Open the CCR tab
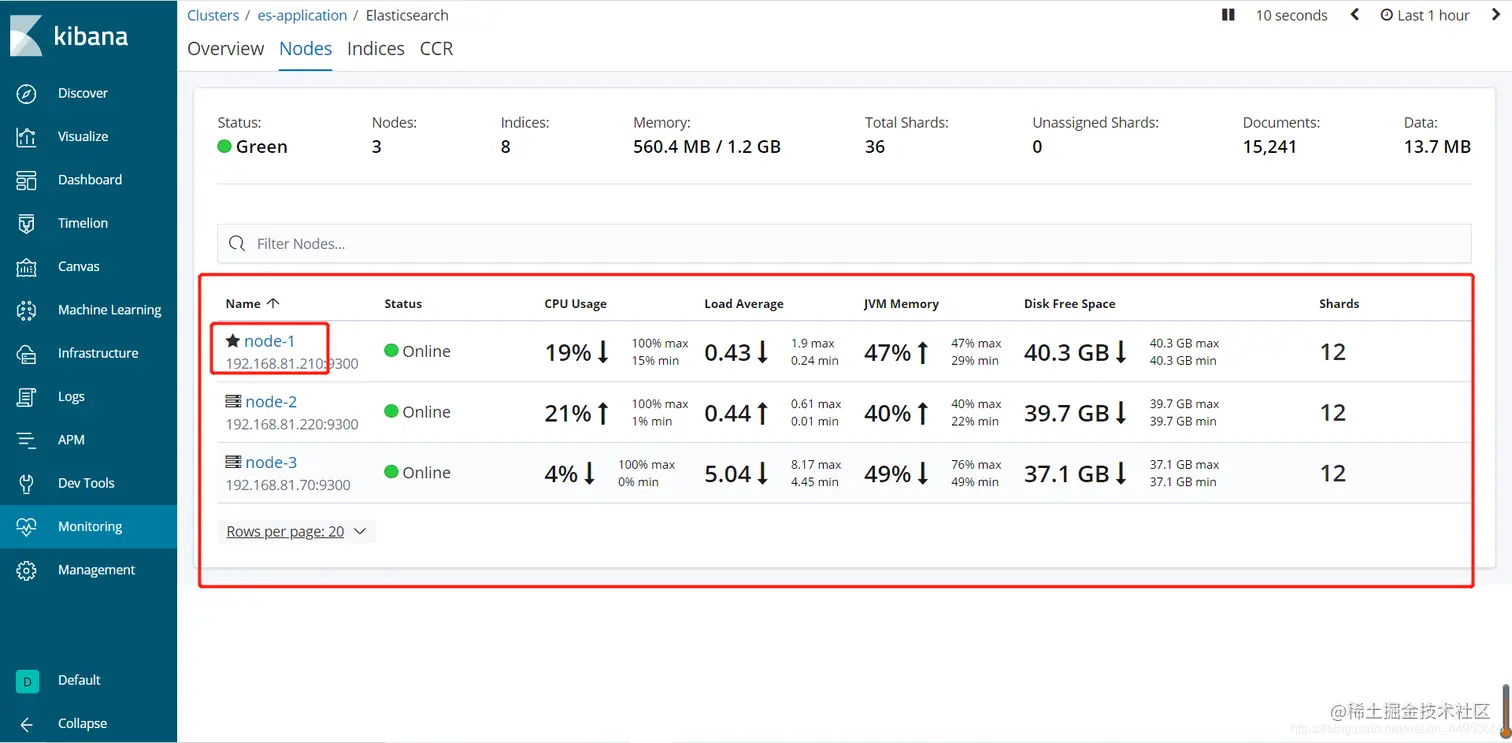Image resolution: width=1512 pixels, height=743 pixels. [x=436, y=49]
